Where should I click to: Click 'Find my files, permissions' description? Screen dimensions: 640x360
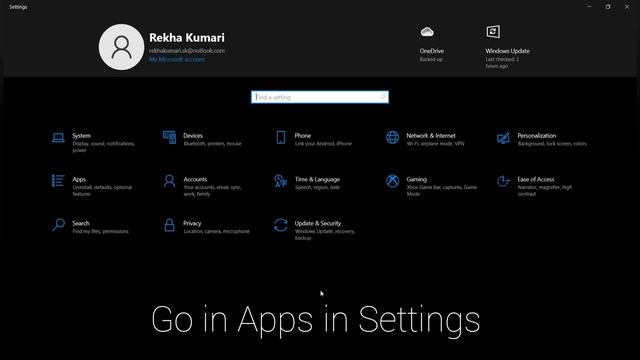(x=100, y=231)
